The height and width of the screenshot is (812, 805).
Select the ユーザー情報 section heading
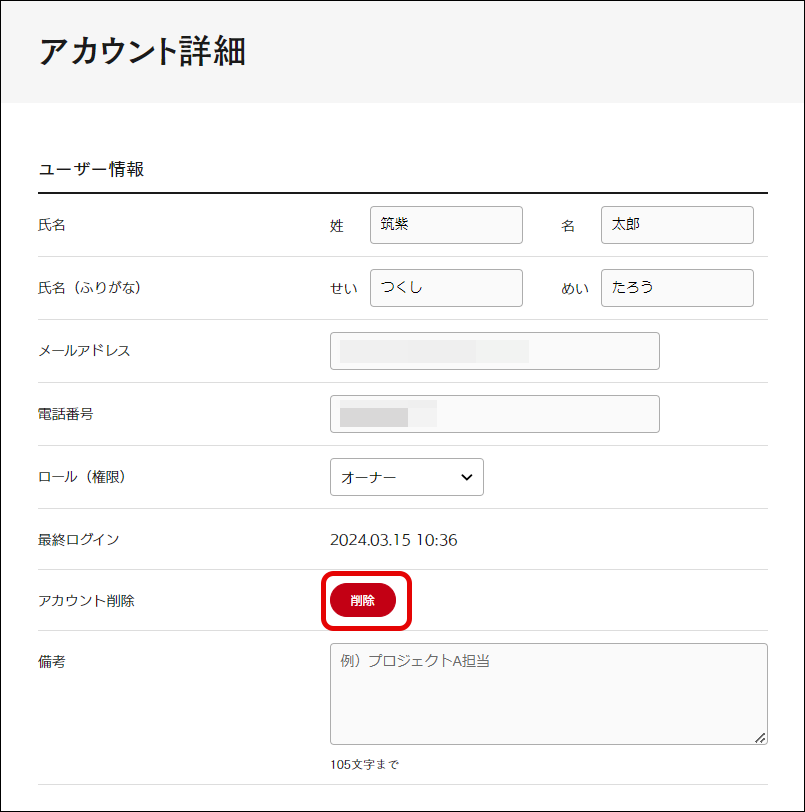(x=91, y=170)
